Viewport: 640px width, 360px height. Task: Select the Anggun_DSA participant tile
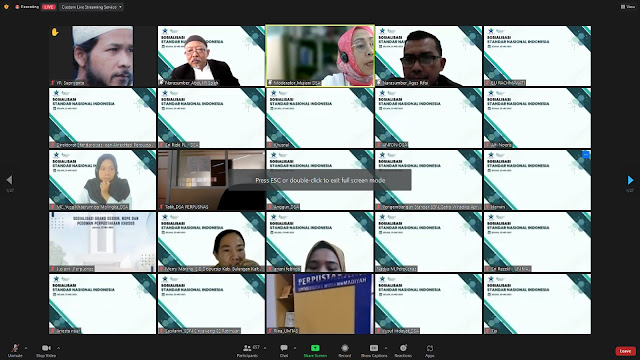pyautogui.click(x=320, y=180)
